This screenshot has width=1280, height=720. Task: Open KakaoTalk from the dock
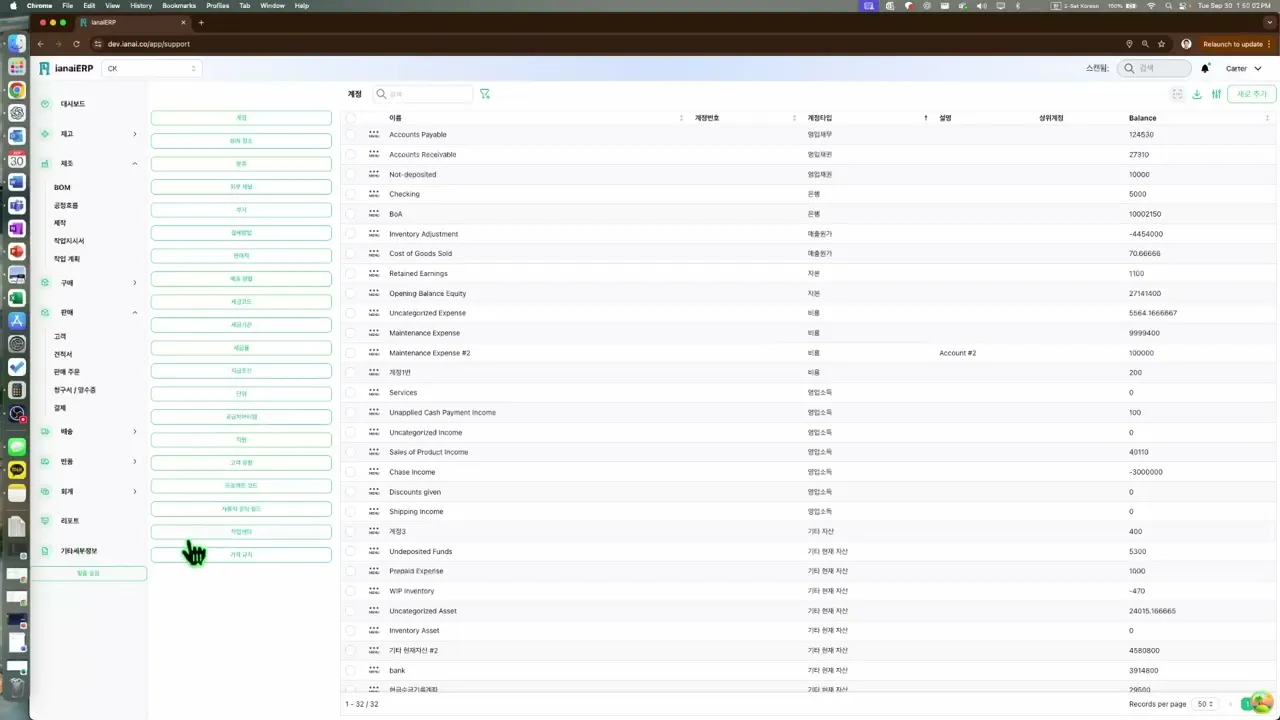pyautogui.click(x=17, y=470)
